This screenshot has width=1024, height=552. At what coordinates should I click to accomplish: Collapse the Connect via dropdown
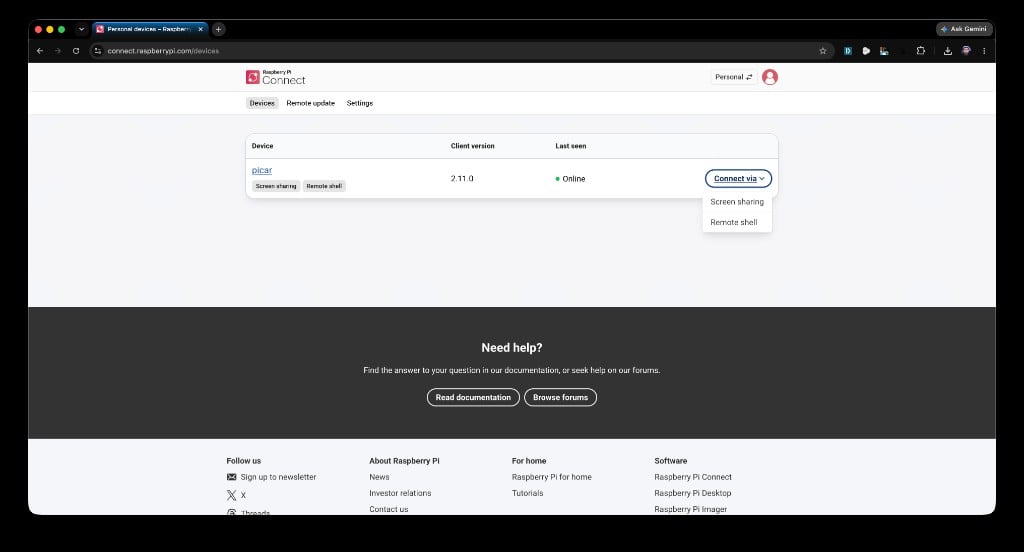pyautogui.click(x=739, y=178)
